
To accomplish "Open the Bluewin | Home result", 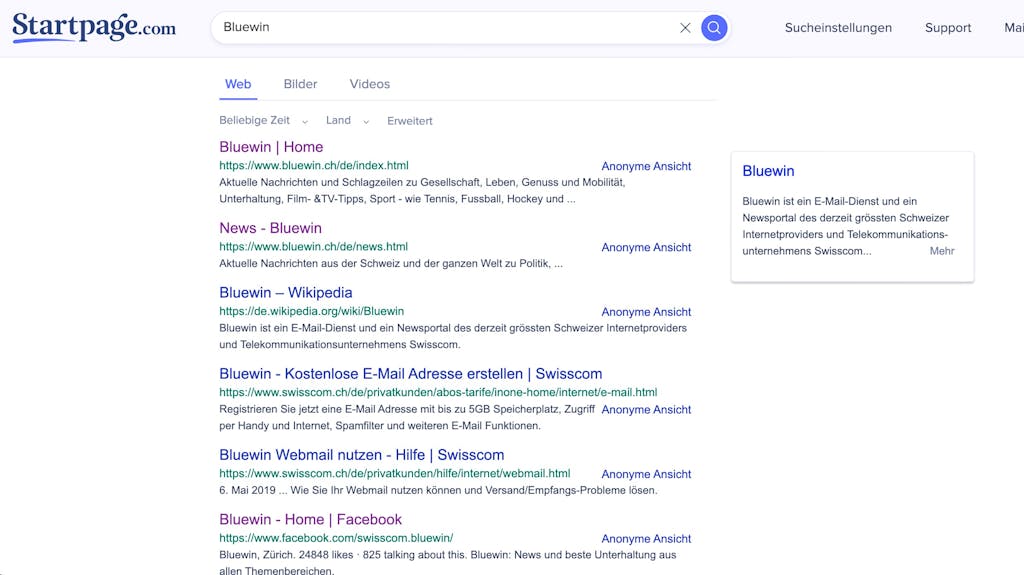I will [271, 147].
